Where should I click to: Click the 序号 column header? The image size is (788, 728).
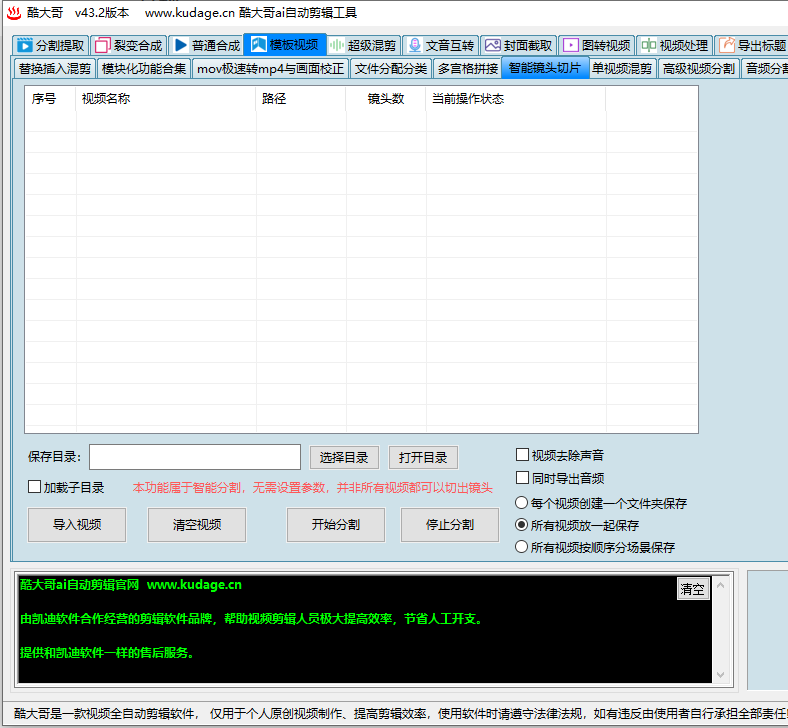point(50,98)
